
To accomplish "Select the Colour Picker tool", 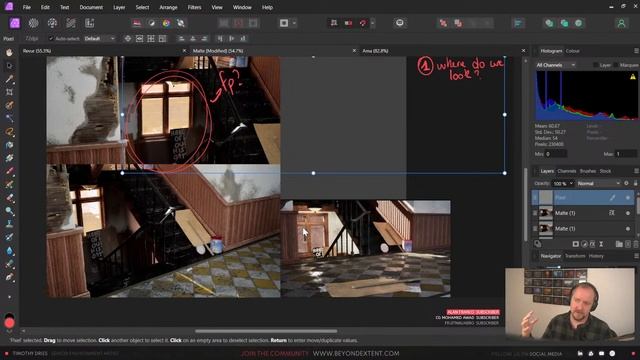I will click(x=9, y=79).
